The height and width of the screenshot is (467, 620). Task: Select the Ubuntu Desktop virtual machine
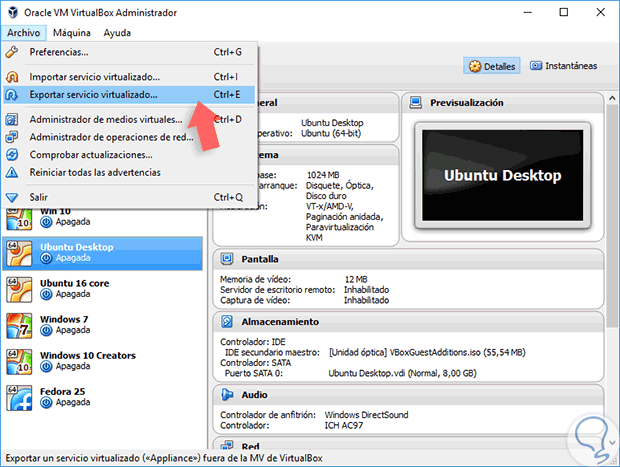pyautogui.click(x=103, y=253)
